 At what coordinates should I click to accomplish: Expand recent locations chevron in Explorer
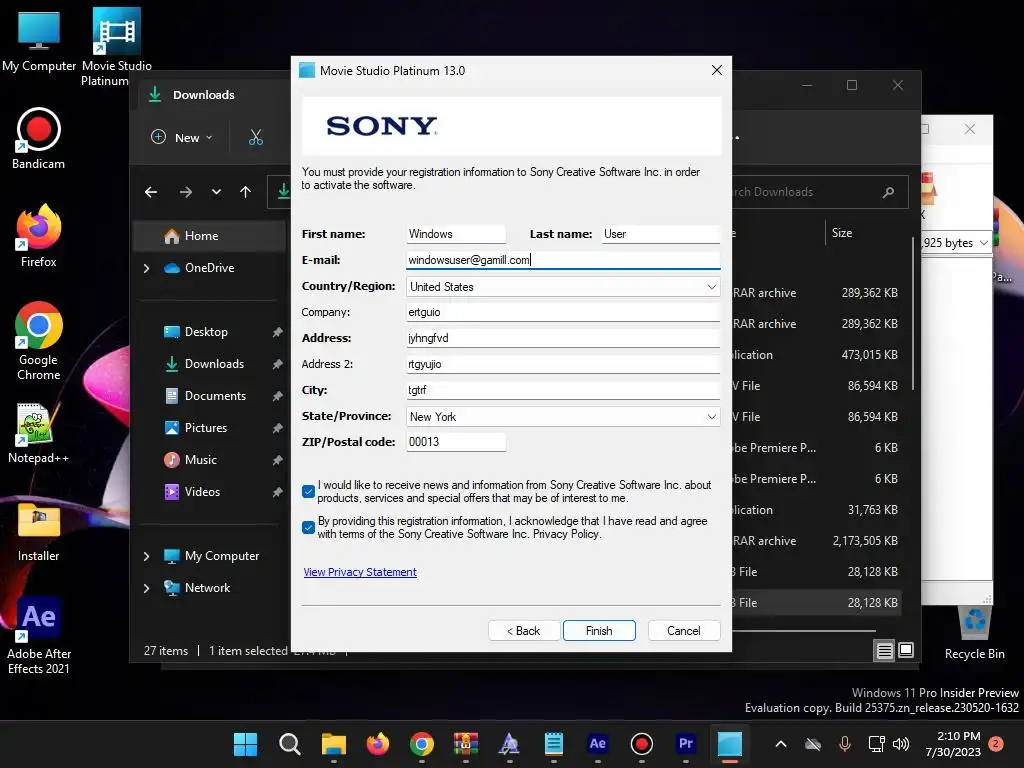click(x=216, y=192)
